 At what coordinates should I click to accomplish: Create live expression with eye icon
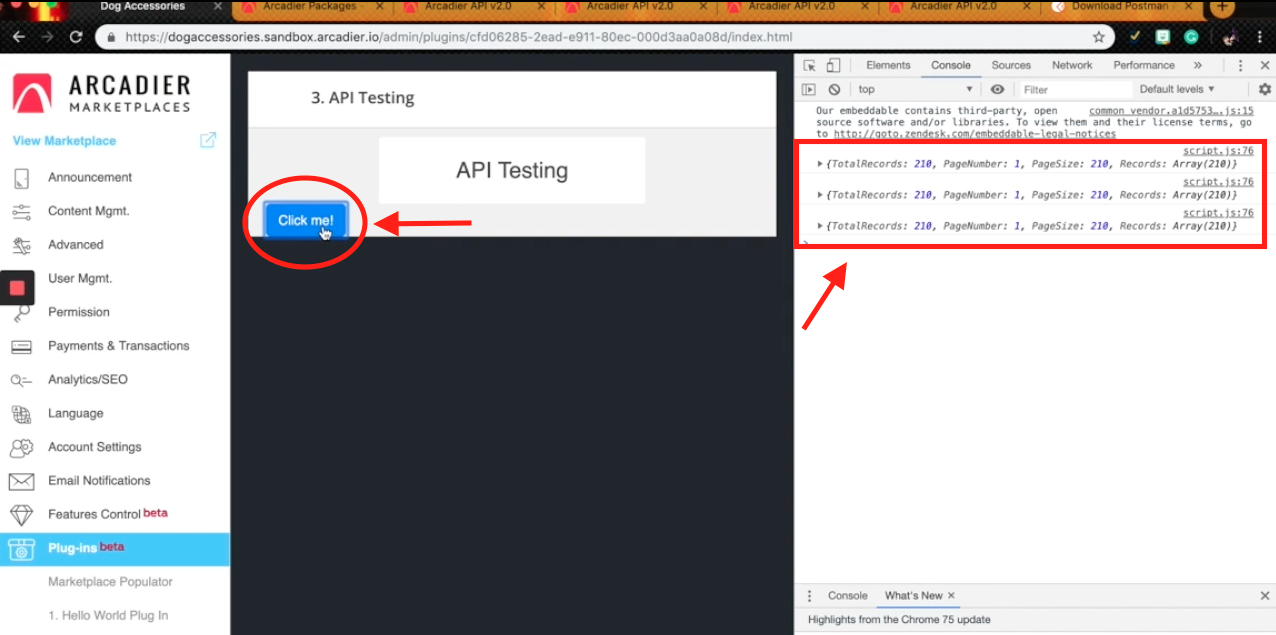click(x=997, y=89)
